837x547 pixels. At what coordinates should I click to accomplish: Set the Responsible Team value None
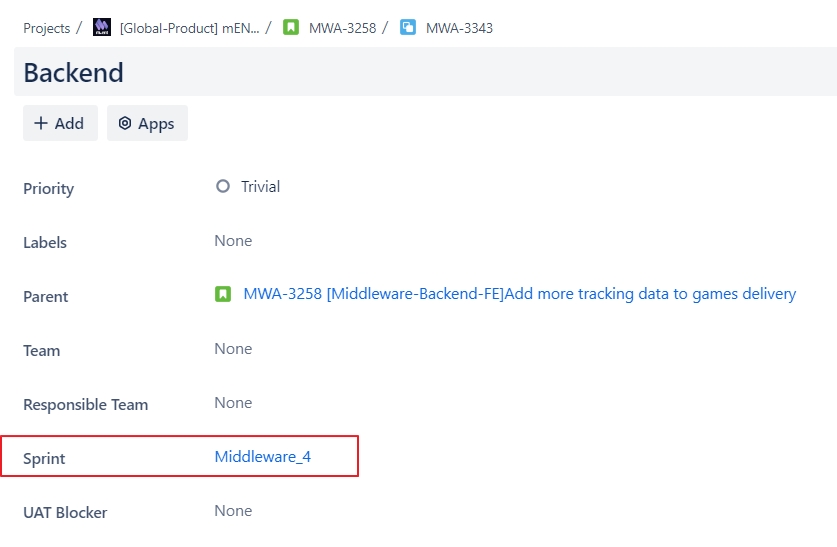click(233, 402)
